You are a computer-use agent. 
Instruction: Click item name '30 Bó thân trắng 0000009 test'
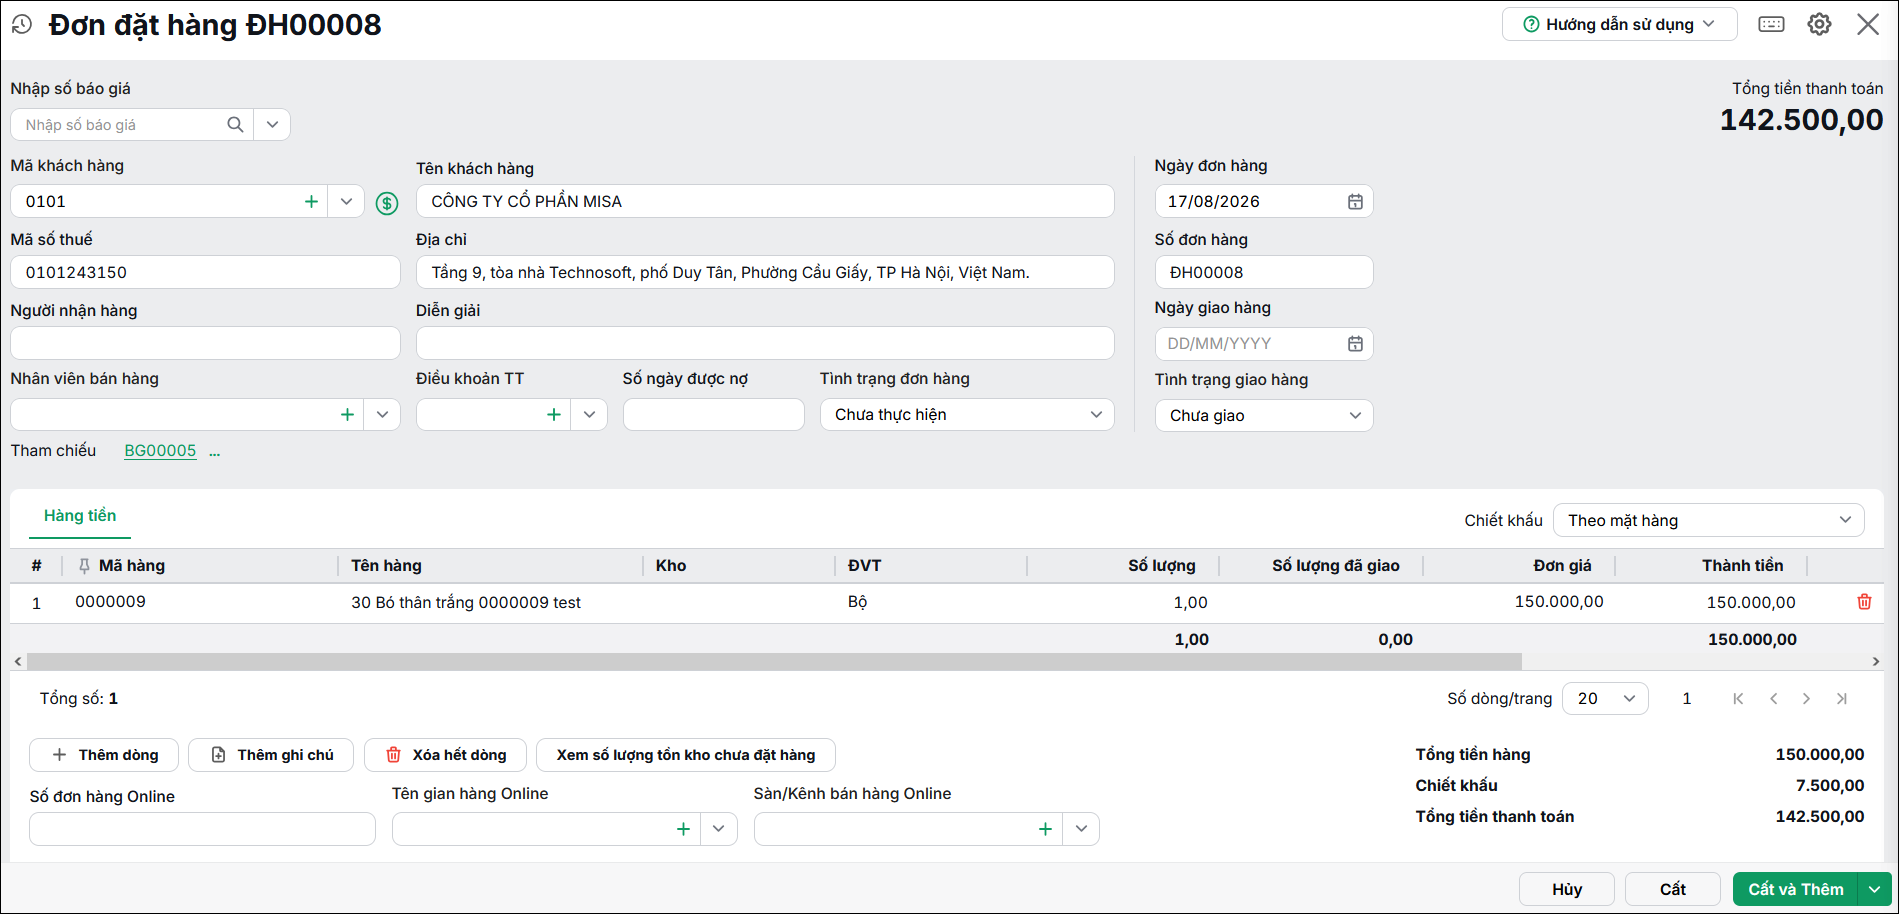coord(466,602)
